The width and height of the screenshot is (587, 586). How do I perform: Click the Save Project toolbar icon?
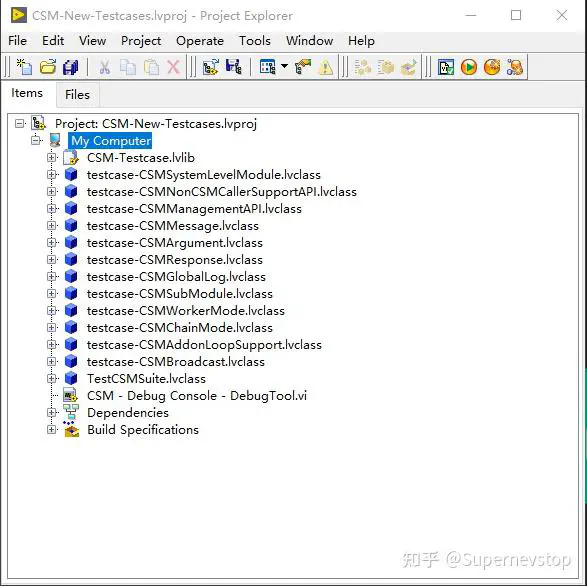click(x=234, y=67)
